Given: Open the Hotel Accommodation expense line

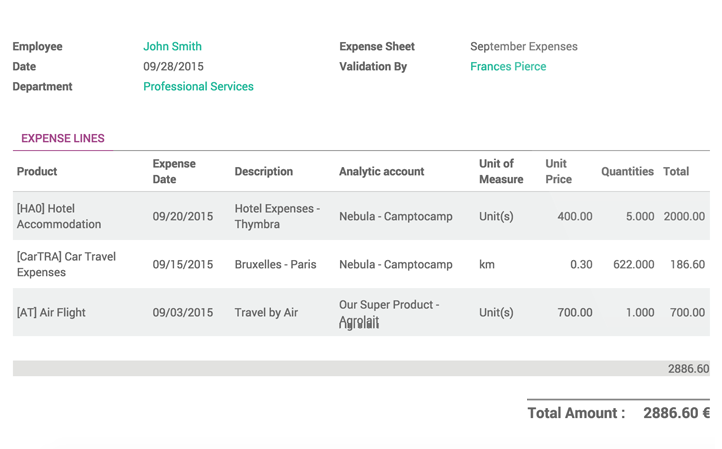Looking at the screenshot, I should (361, 216).
